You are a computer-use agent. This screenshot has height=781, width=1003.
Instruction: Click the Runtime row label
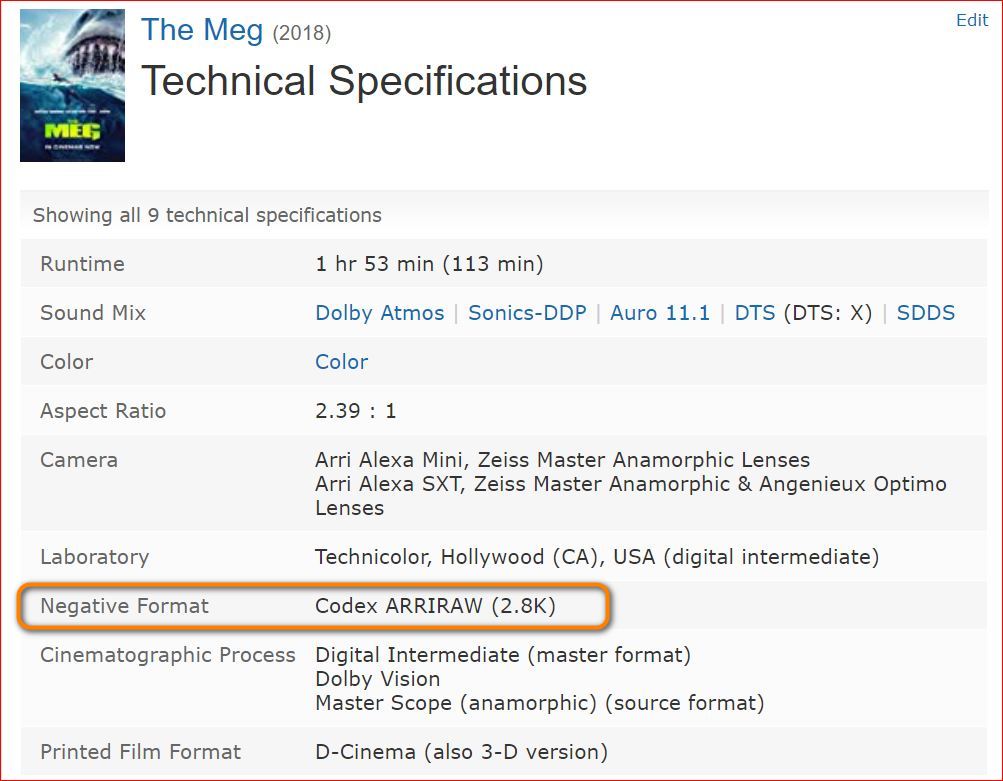(x=82, y=264)
